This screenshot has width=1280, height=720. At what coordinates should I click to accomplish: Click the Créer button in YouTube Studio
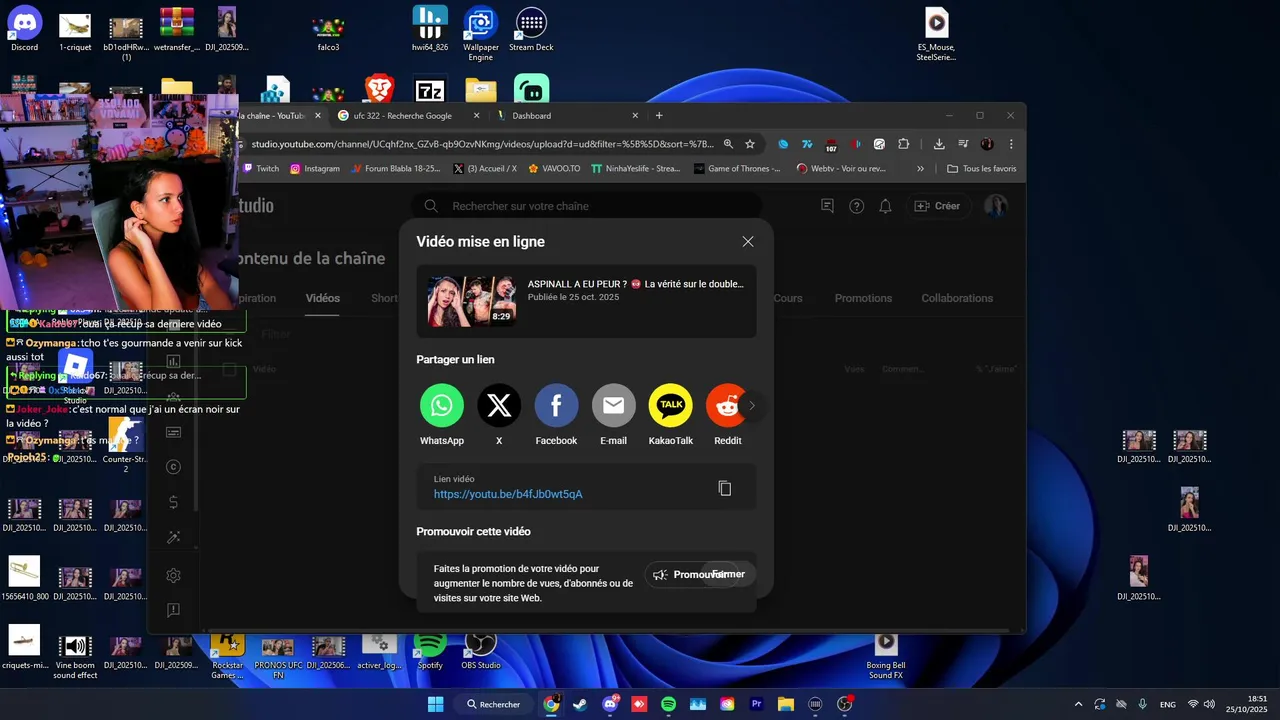coord(937,206)
